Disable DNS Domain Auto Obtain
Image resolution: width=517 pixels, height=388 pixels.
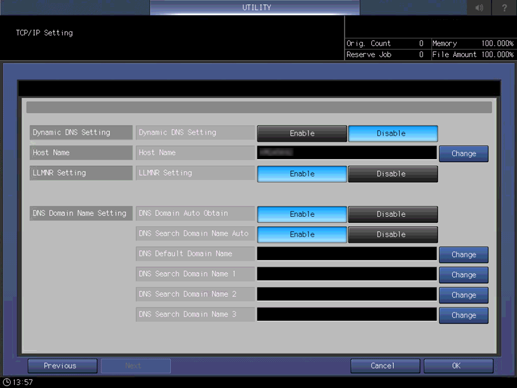point(393,214)
